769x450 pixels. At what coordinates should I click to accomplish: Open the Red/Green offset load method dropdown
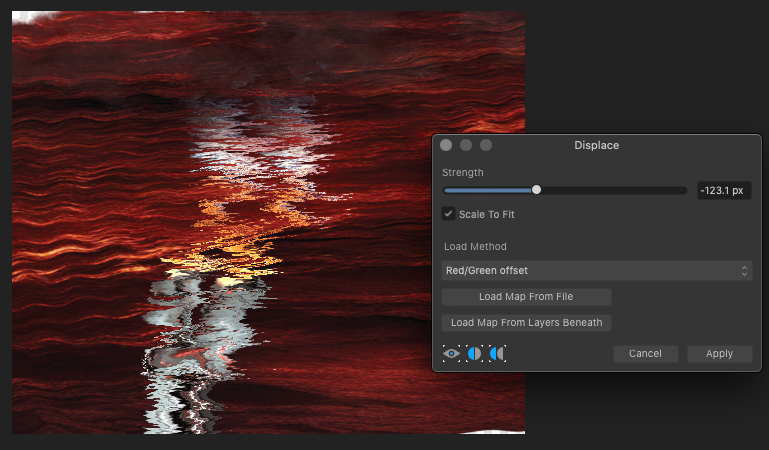[596, 271]
